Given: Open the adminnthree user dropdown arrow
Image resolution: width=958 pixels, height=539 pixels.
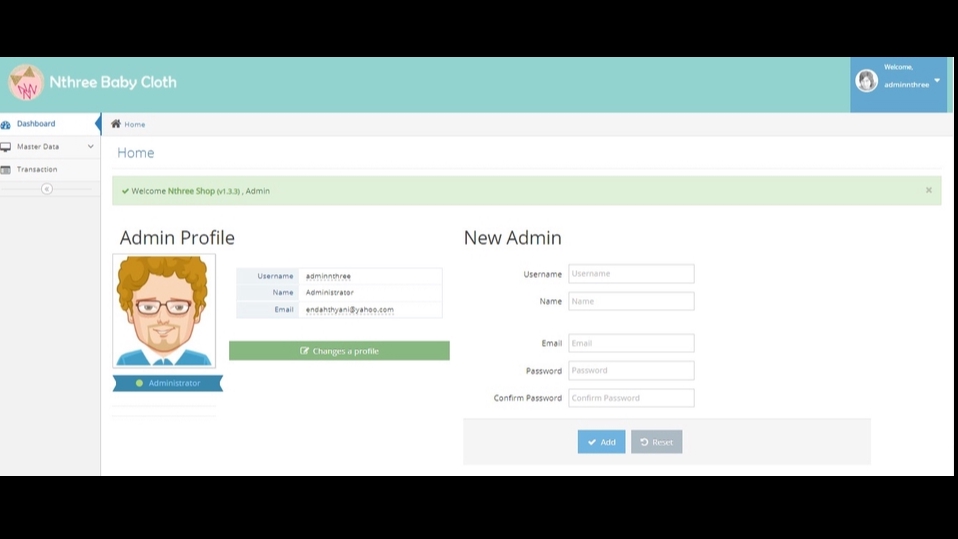Looking at the screenshot, I should (x=937, y=81).
